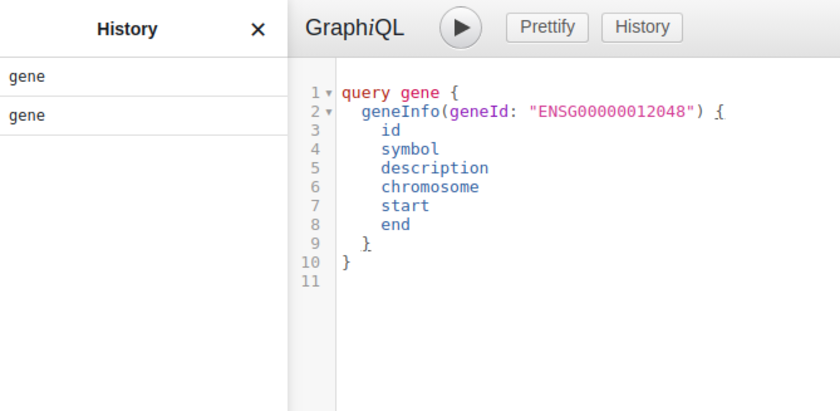The height and width of the screenshot is (411, 840).
Task: Select second gene entry in History list
Action: point(144,116)
